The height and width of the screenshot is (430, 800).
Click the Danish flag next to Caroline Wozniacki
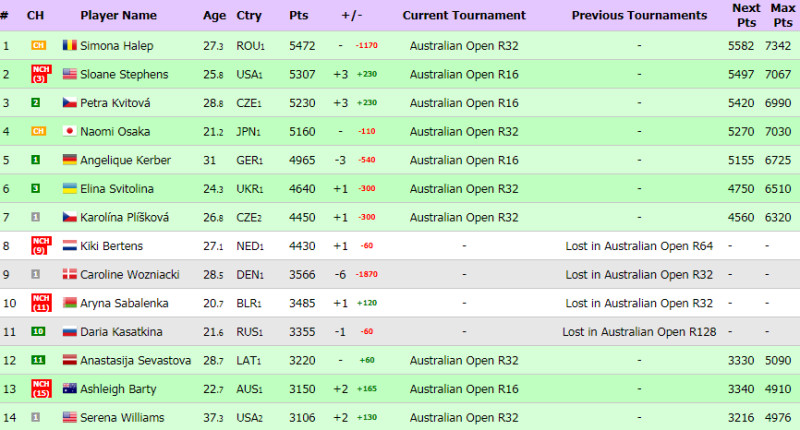69,274
